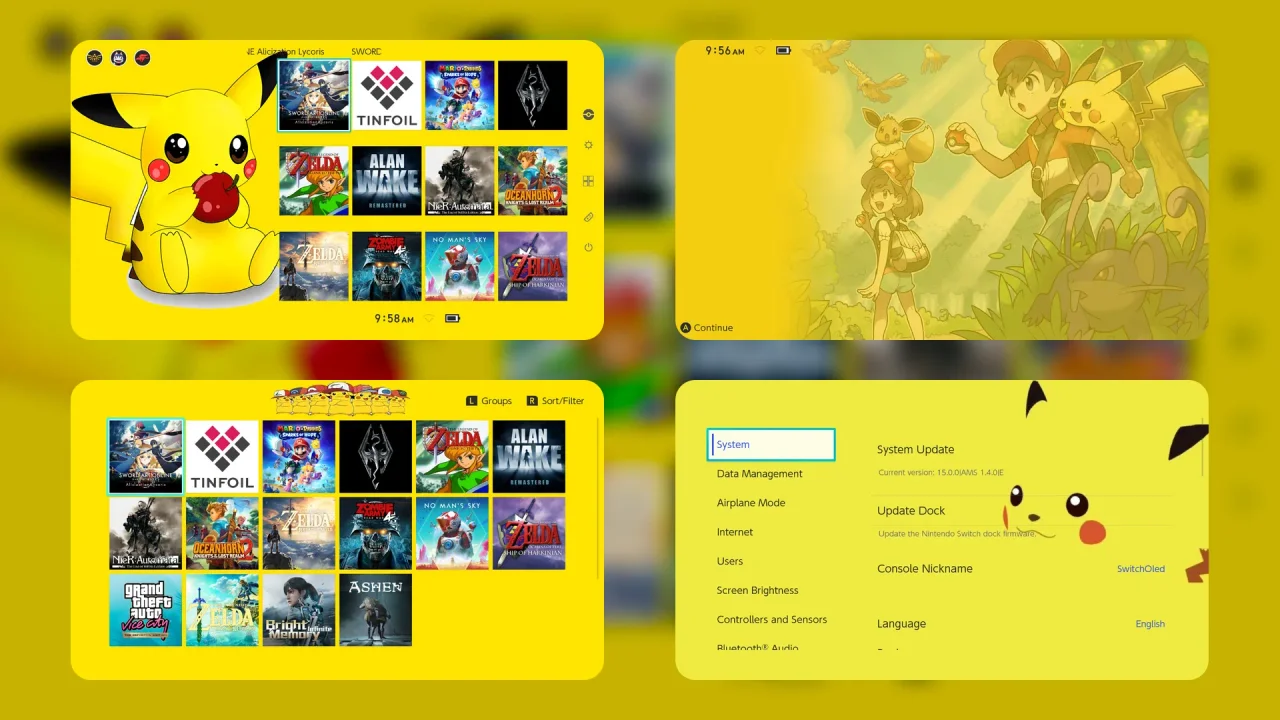Select the Zelda emblem user profile avatar
The width and height of the screenshot is (1280, 720).
(x=94, y=58)
